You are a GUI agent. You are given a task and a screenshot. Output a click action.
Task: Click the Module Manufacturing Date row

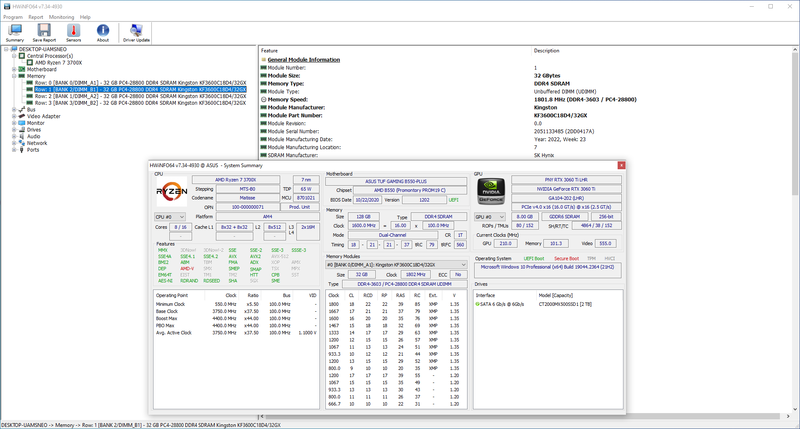click(526, 139)
